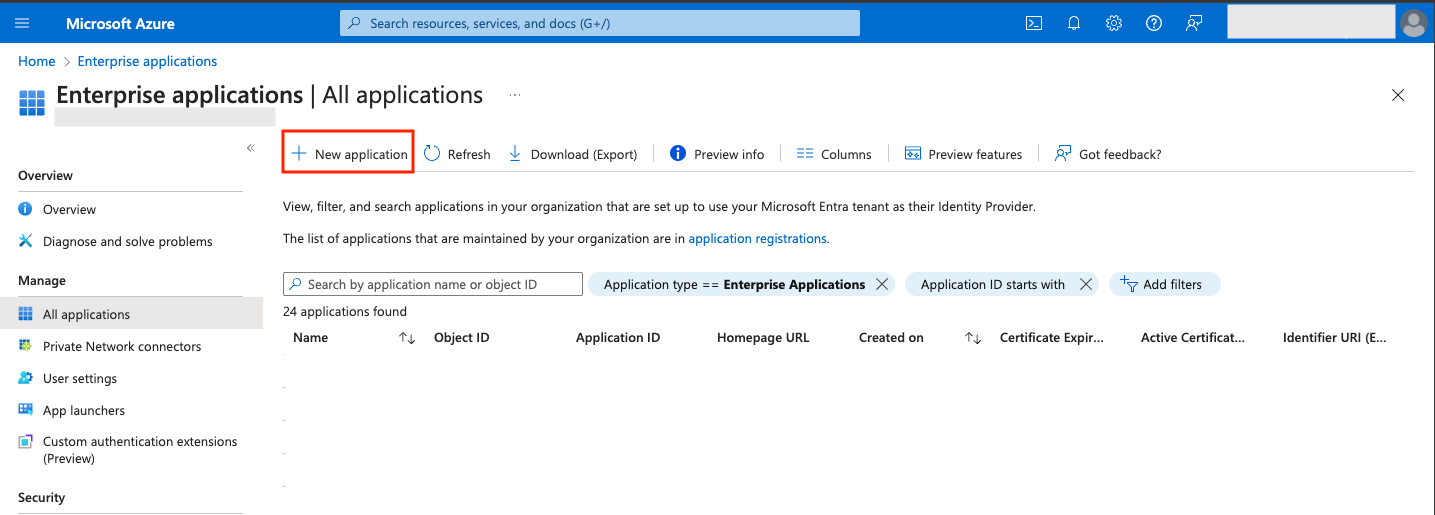Viewport: 1435px width, 515px height.
Task: Click the account avatar icon
Action: point(1414,23)
